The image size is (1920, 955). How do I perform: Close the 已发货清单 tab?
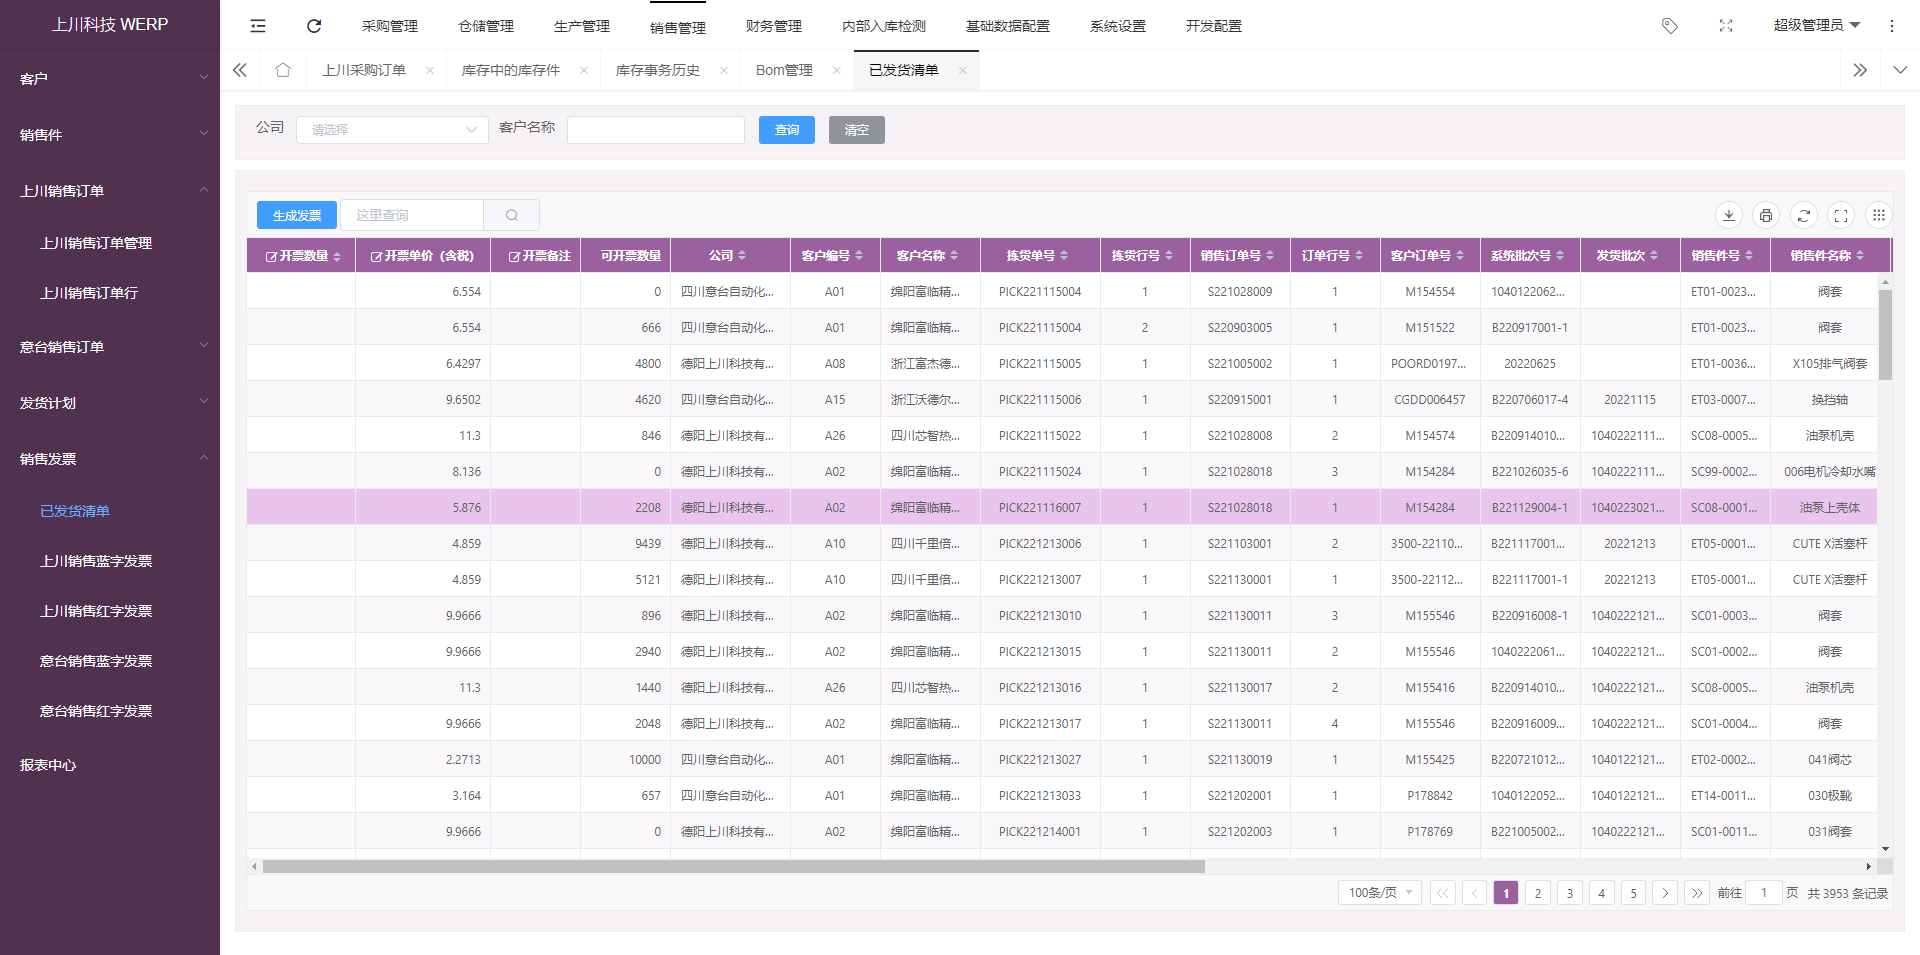963,70
